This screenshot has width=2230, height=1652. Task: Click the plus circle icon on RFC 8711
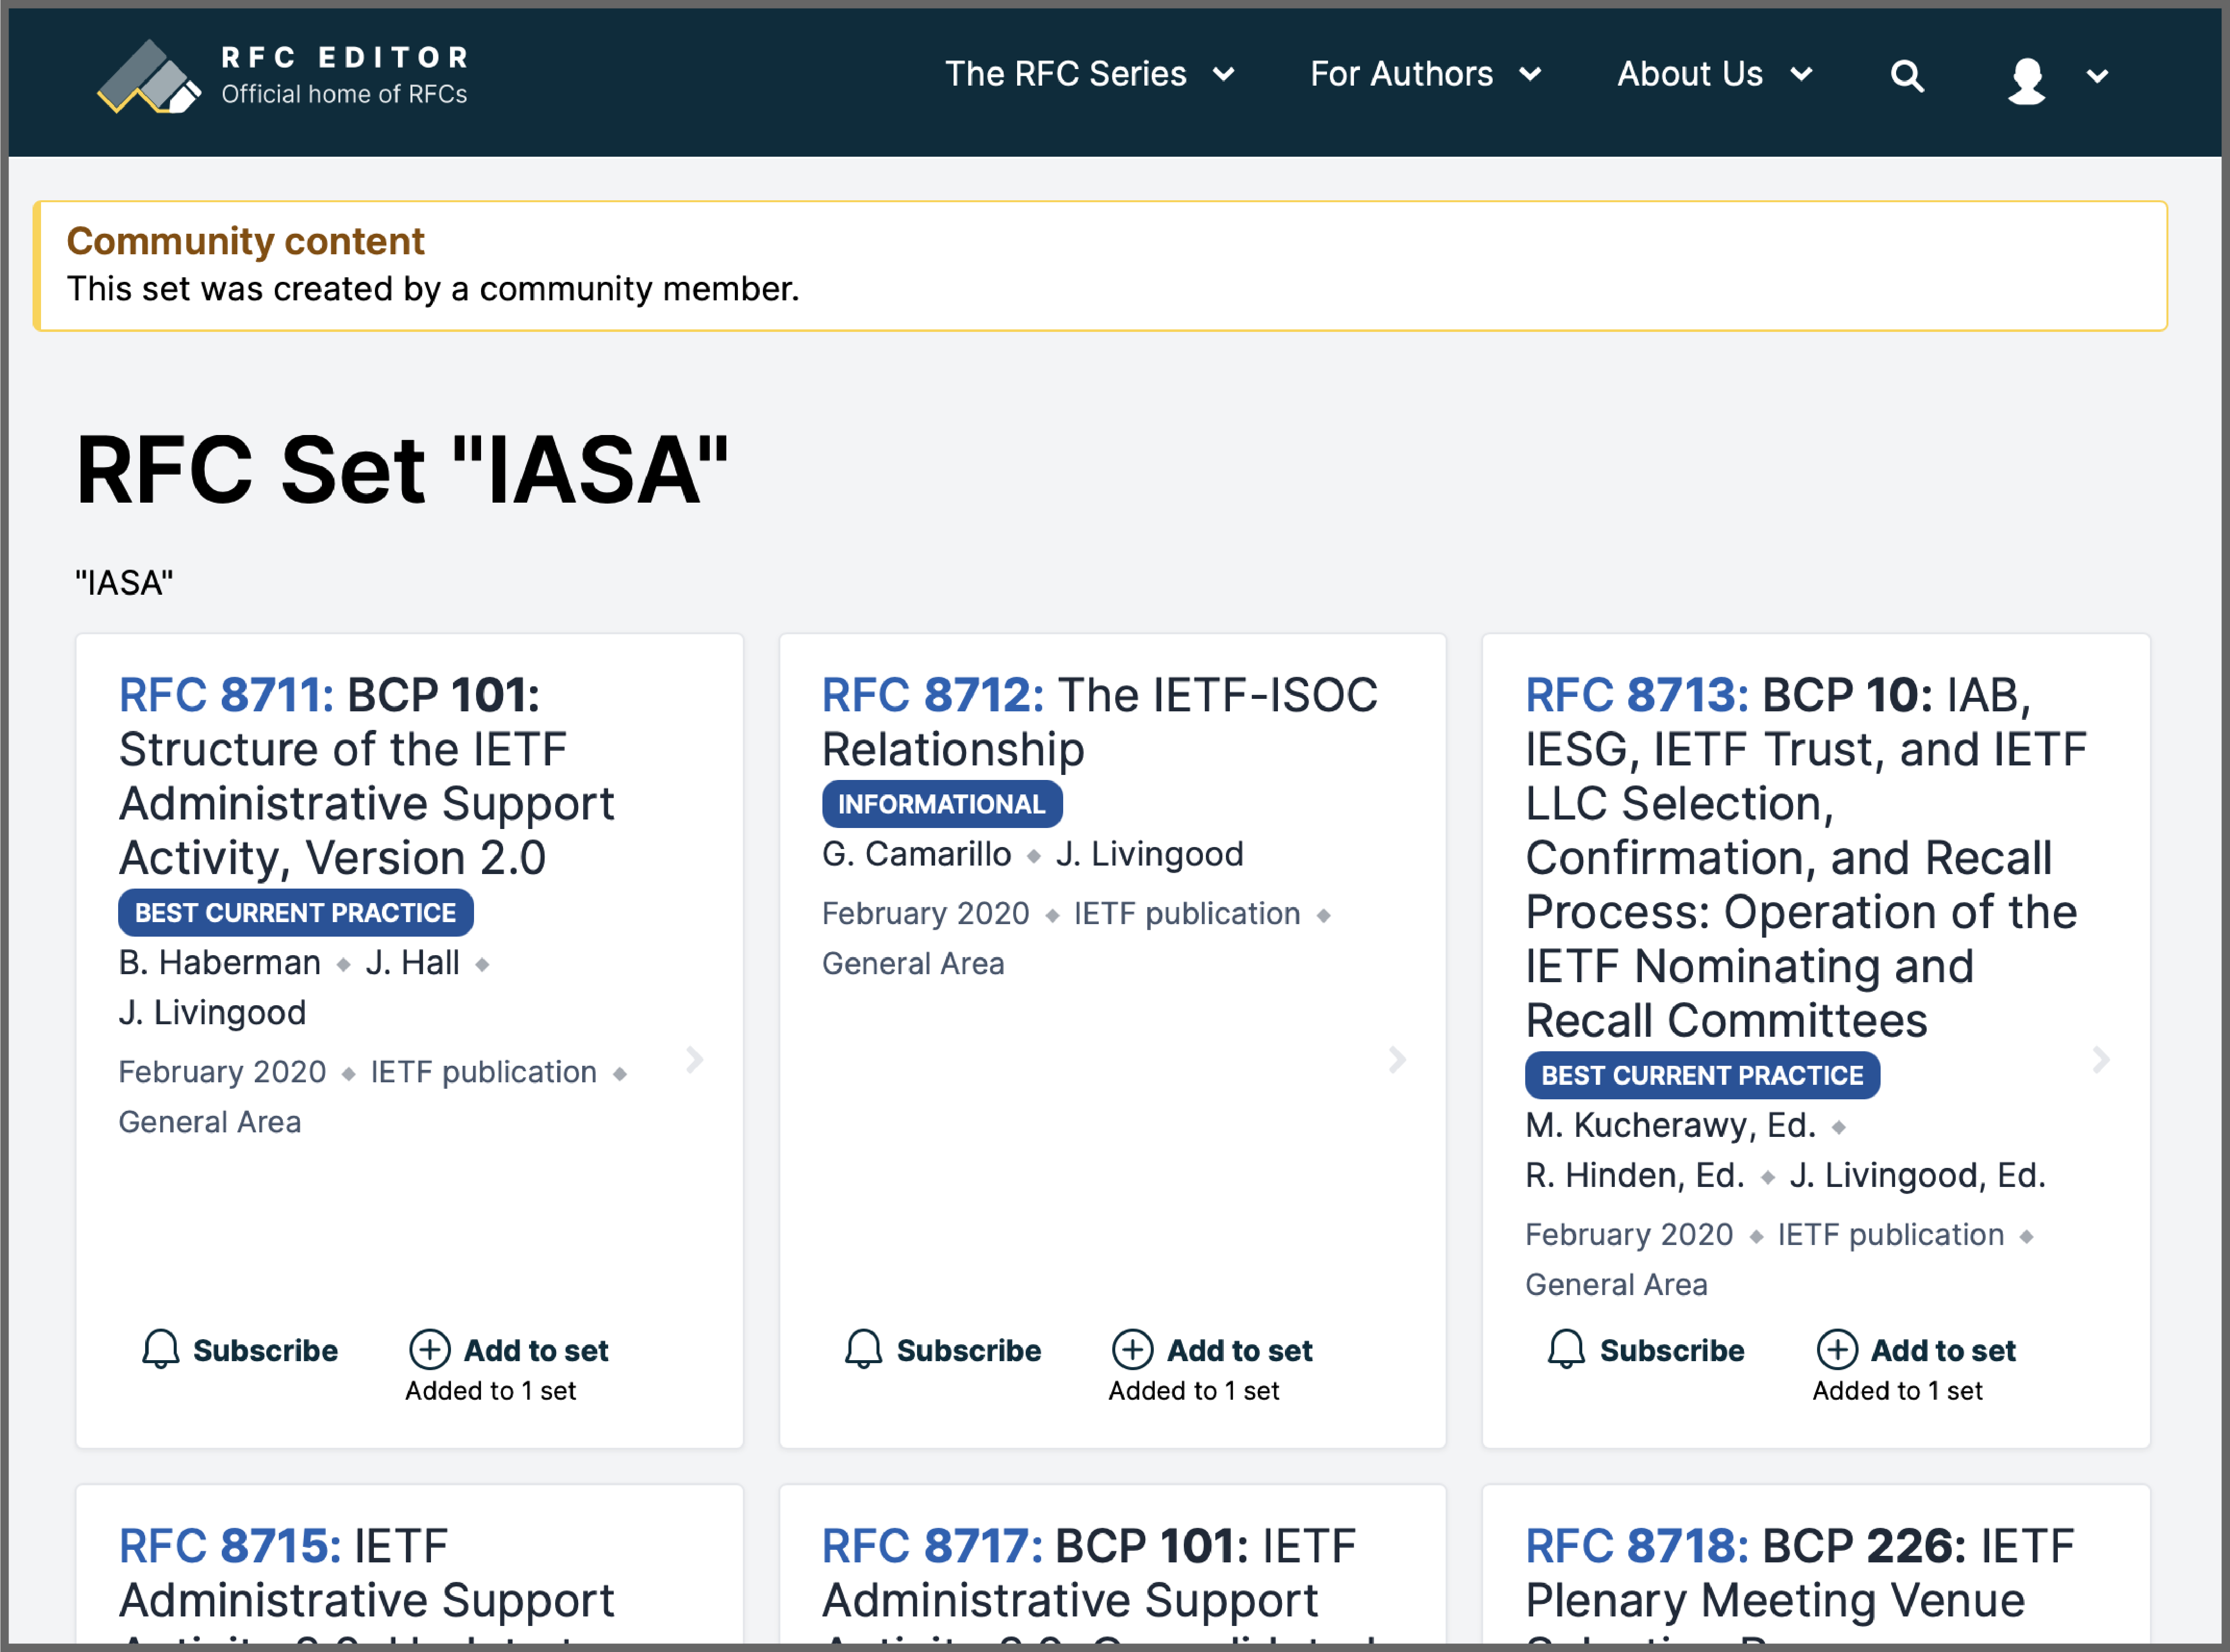(429, 1349)
